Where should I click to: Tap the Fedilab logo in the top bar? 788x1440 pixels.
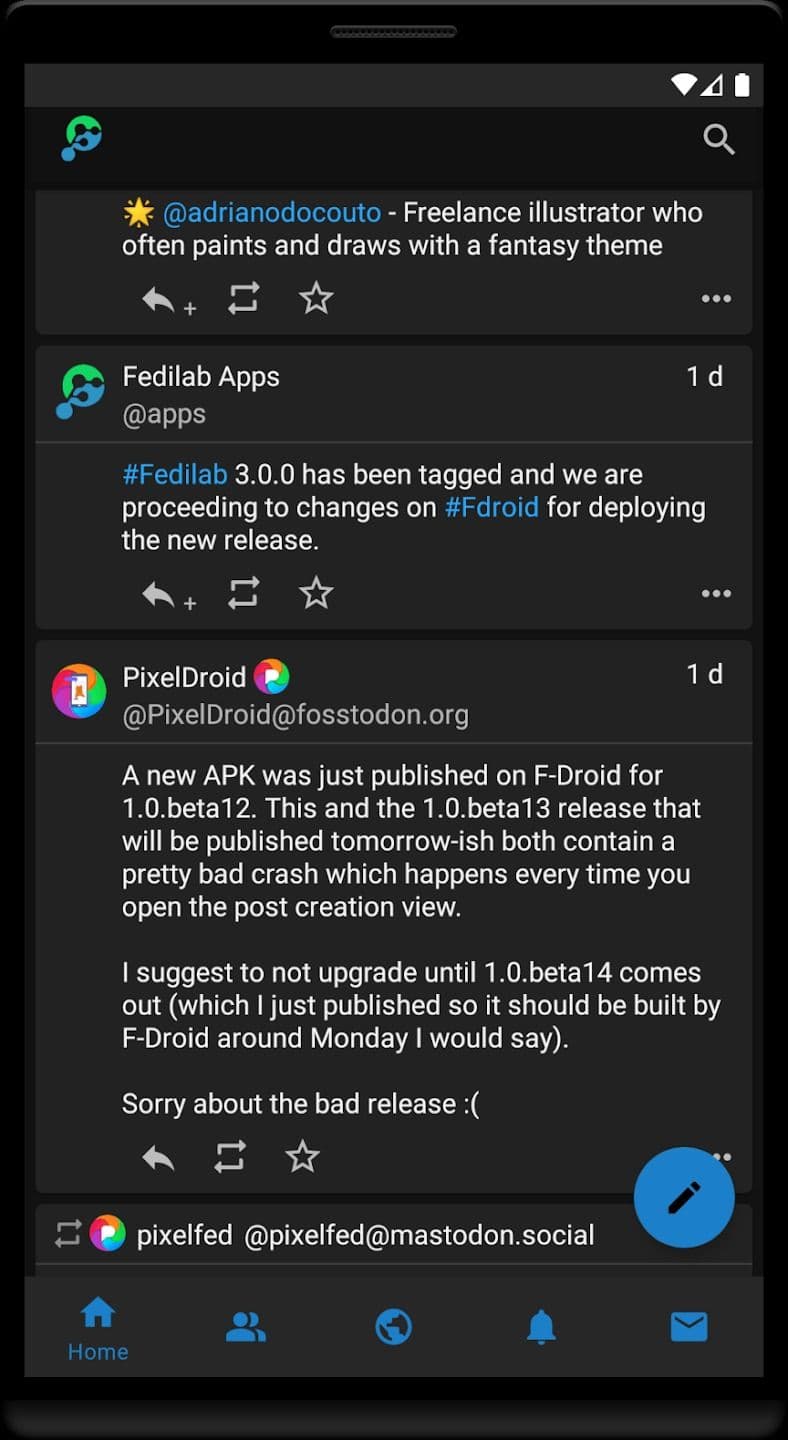81,138
